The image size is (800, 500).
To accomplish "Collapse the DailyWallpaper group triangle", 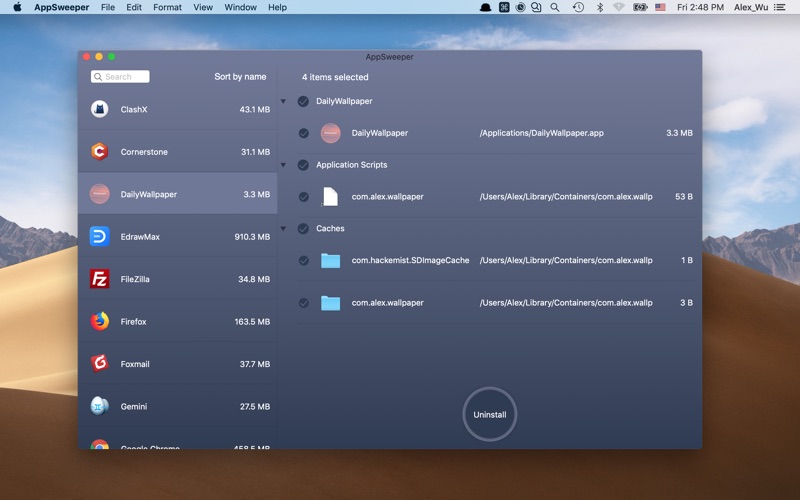I will click(x=283, y=101).
